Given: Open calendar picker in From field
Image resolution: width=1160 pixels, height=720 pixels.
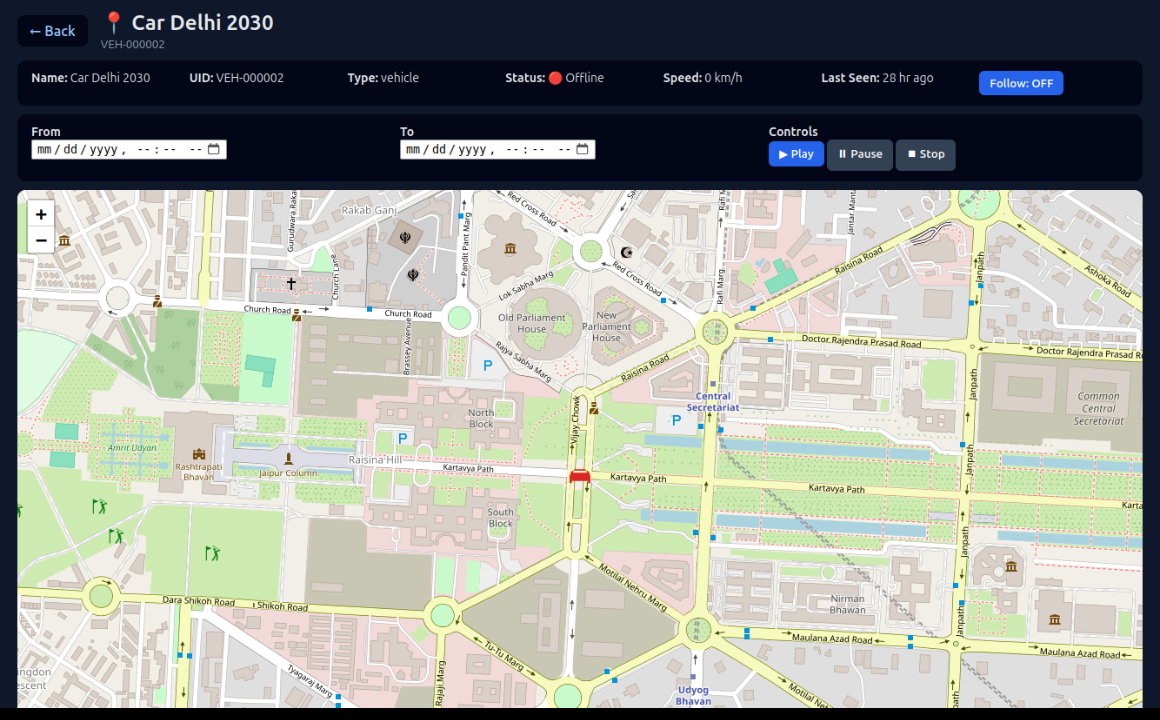Looking at the screenshot, I should click(x=214, y=149).
